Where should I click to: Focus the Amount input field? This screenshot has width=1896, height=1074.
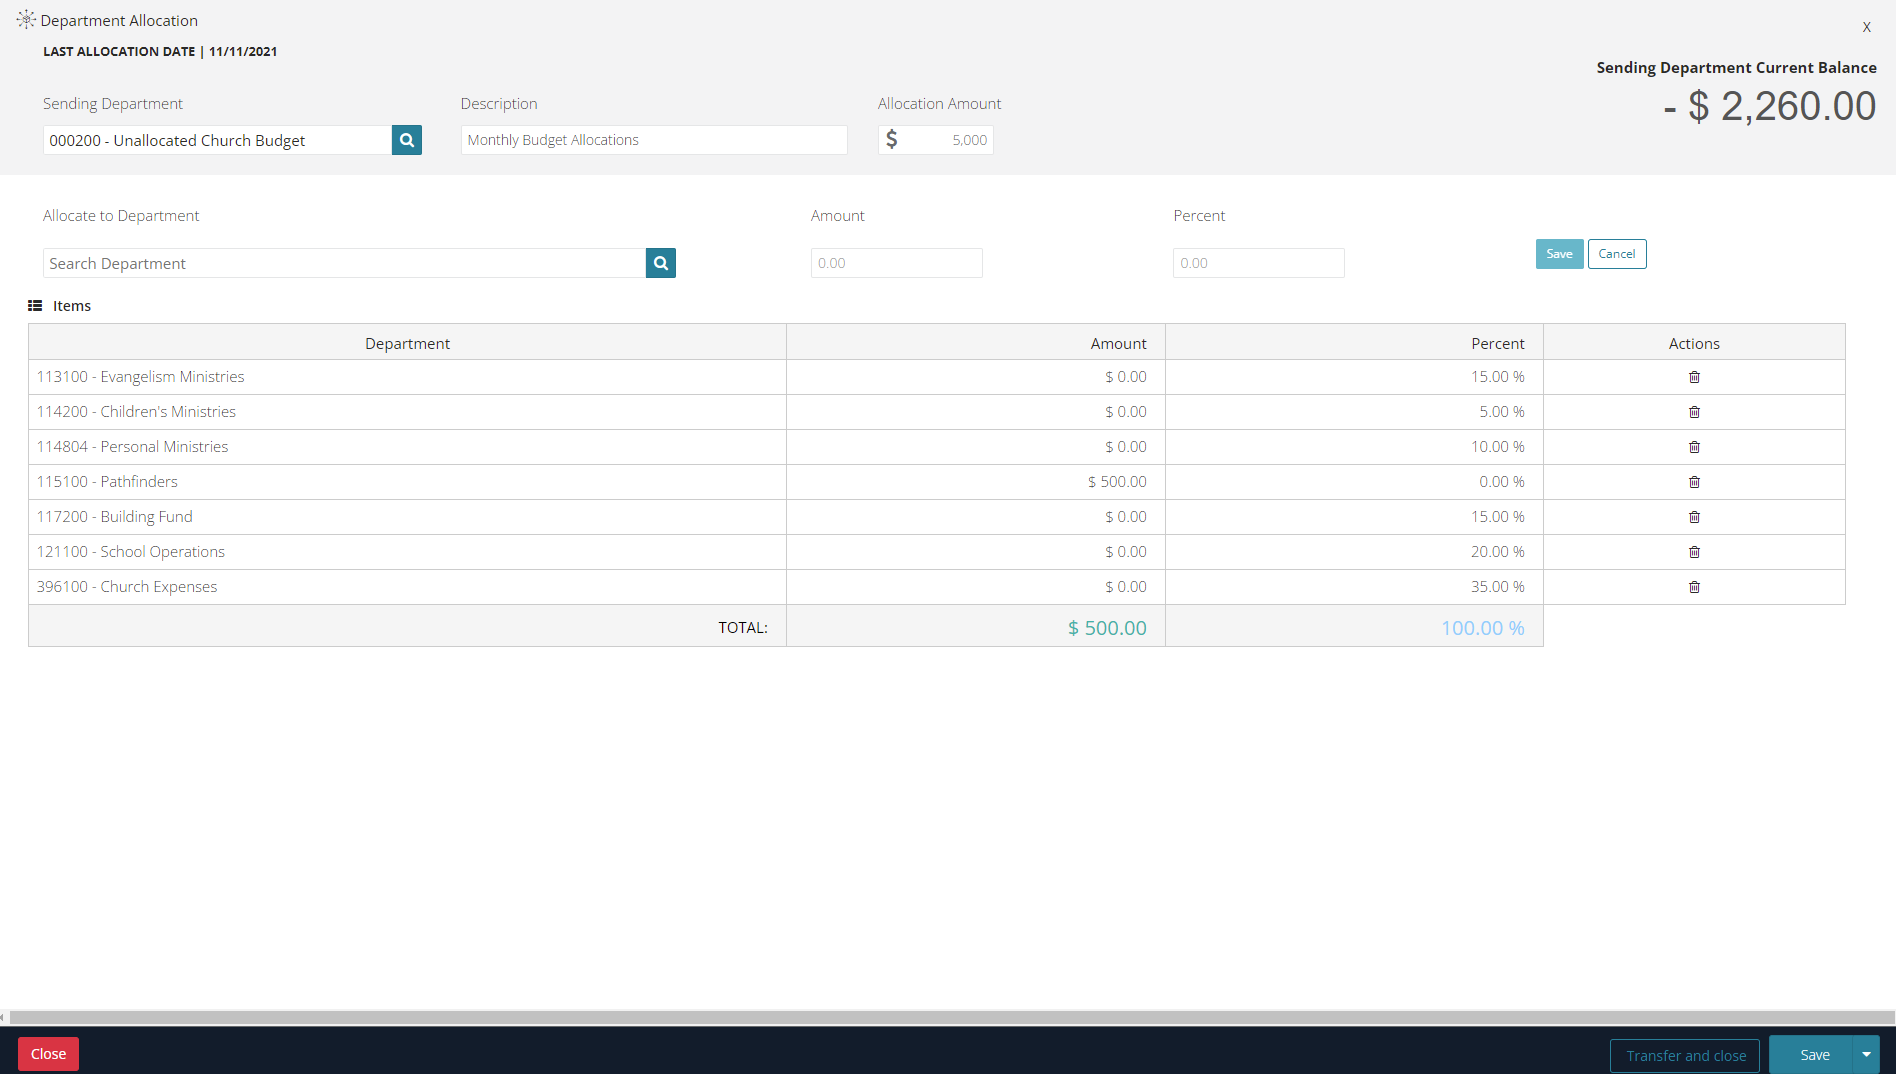tap(897, 263)
